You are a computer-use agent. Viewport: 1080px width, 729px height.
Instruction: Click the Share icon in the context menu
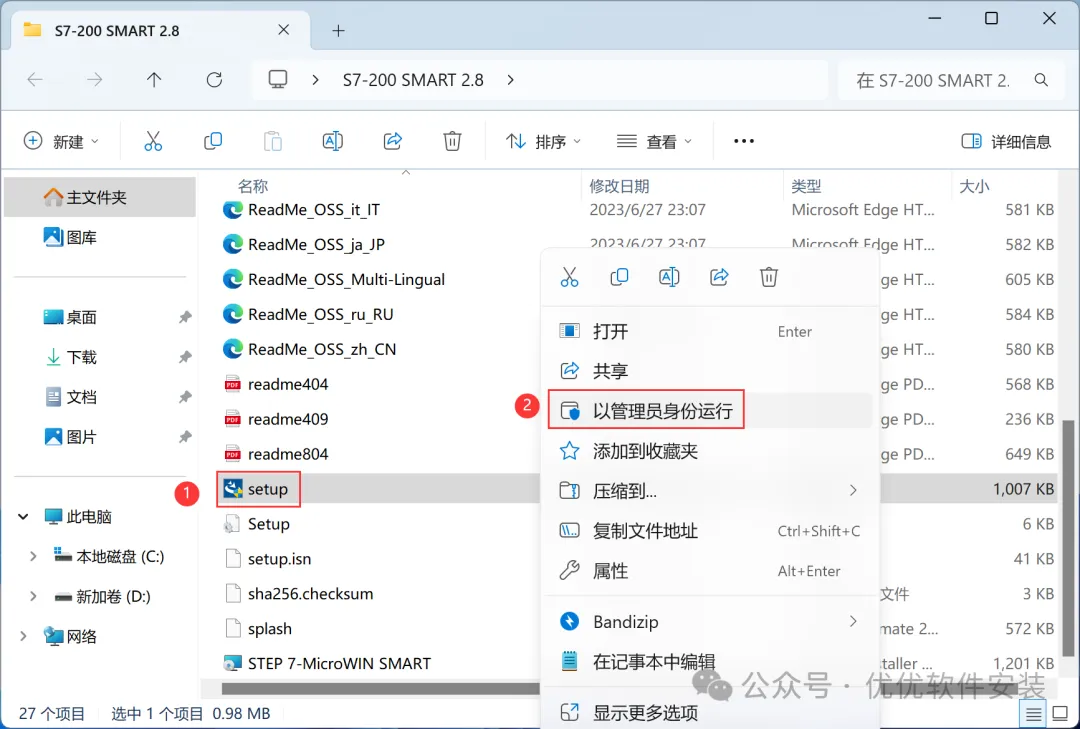(719, 277)
